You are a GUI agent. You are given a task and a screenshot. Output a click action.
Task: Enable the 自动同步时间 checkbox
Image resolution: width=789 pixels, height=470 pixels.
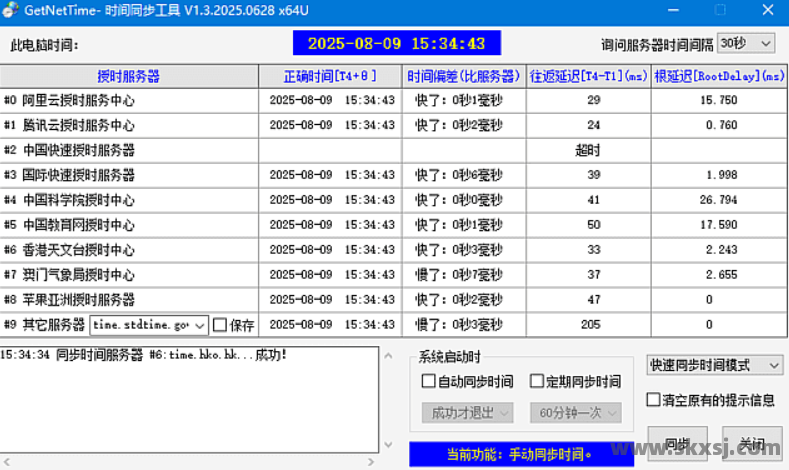click(x=428, y=381)
